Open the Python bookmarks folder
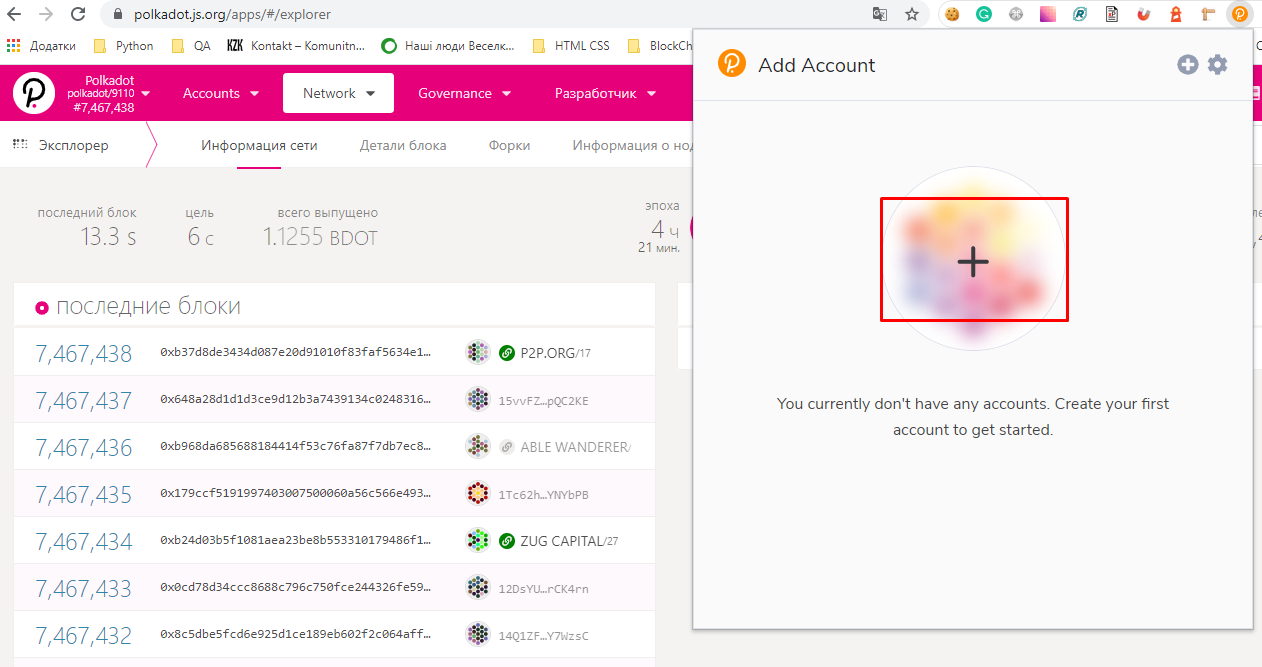 (124, 45)
